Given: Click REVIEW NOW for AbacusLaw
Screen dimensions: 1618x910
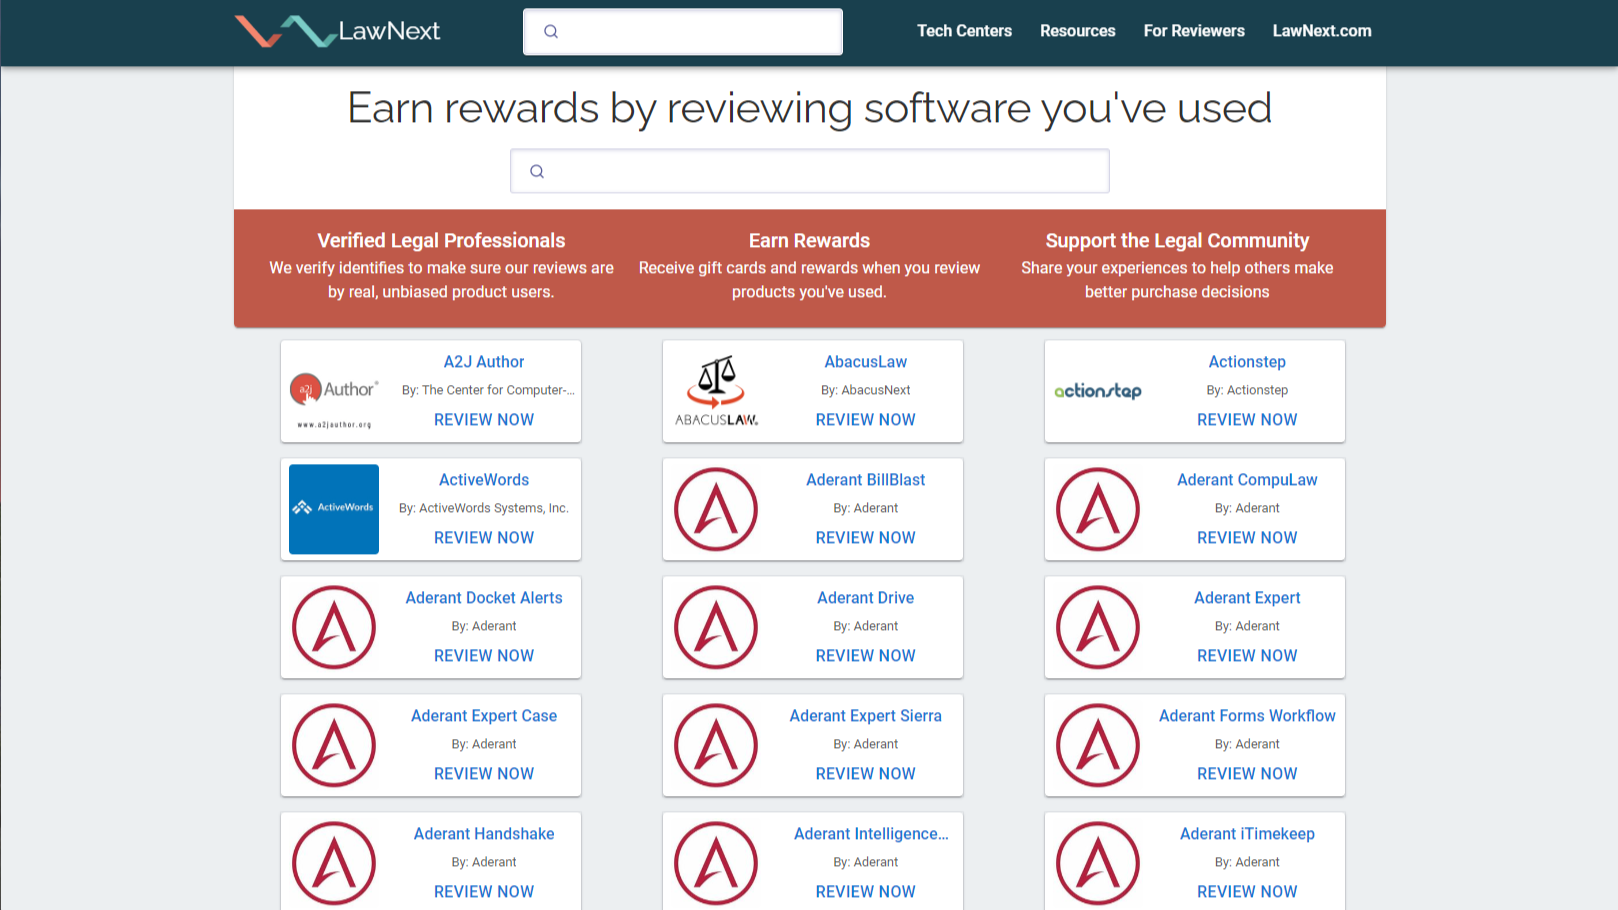Looking at the screenshot, I should tap(866, 420).
